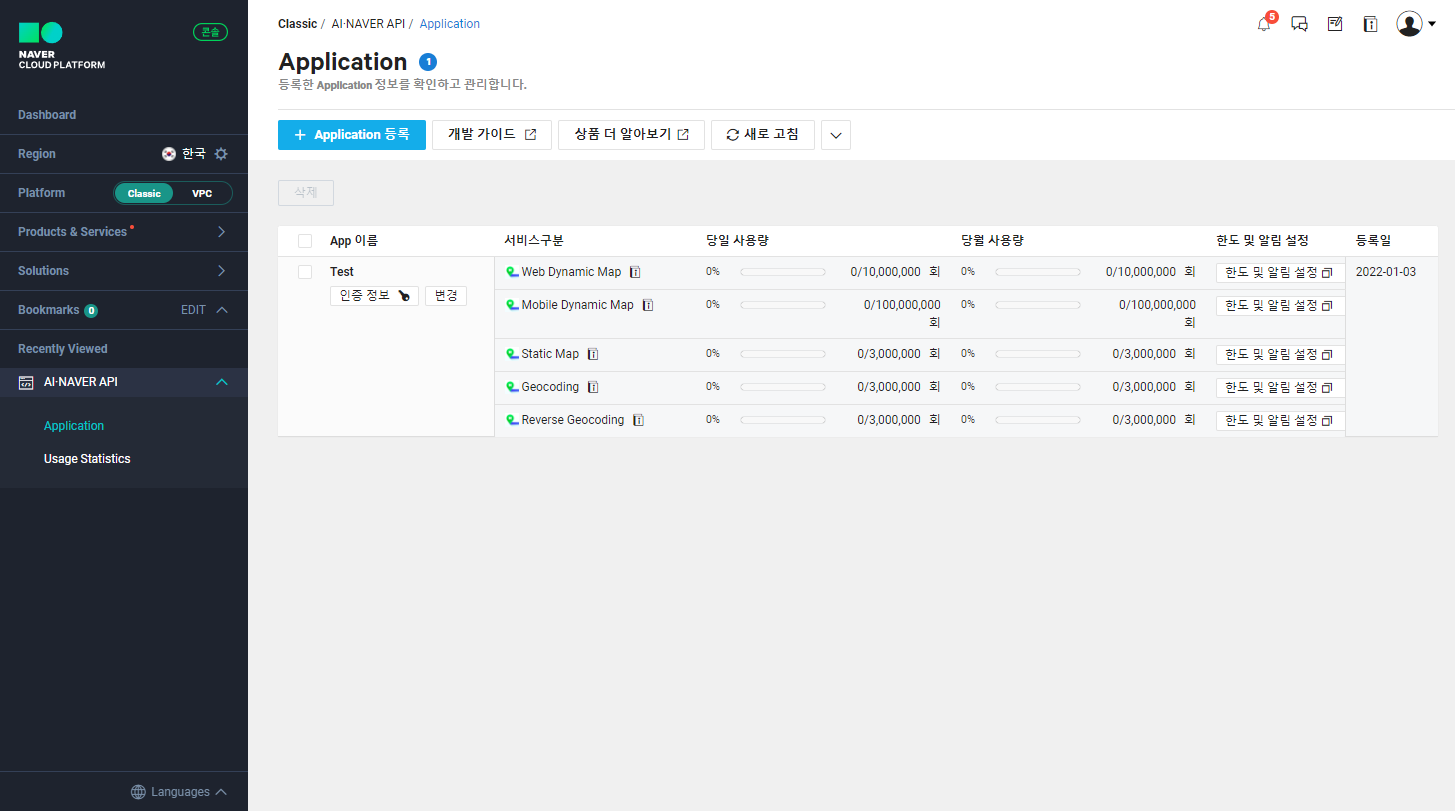Select the header checkbox for all apps
The image size is (1455, 811).
point(305,241)
